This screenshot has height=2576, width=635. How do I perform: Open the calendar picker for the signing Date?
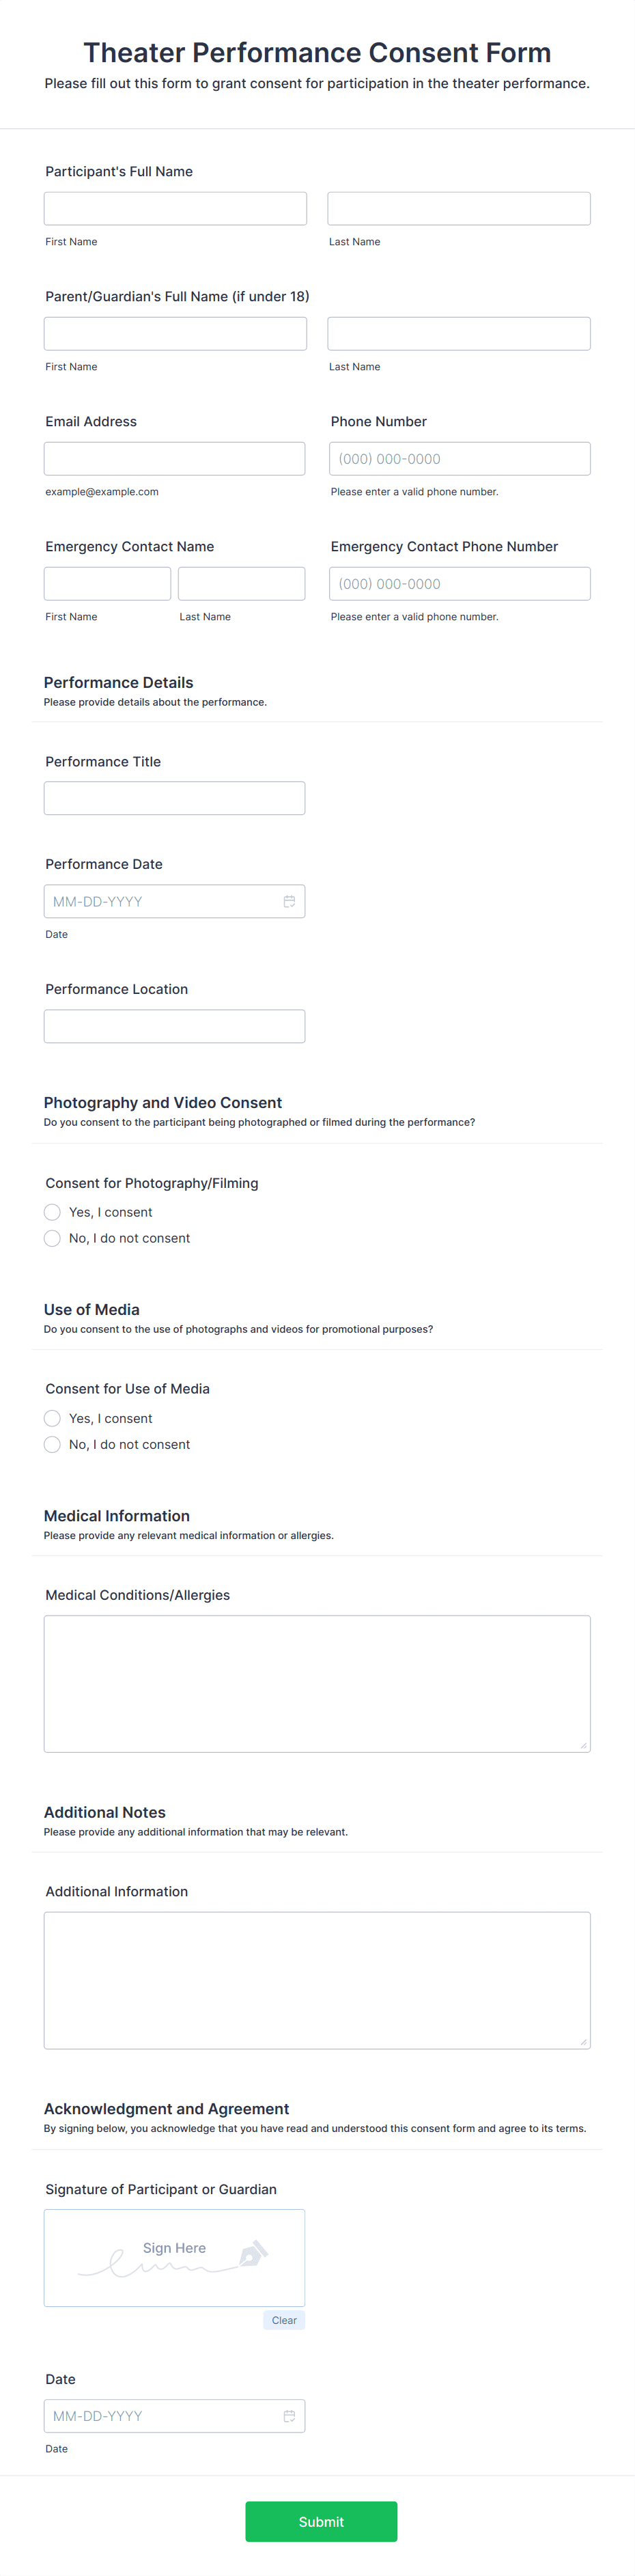(x=289, y=2416)
